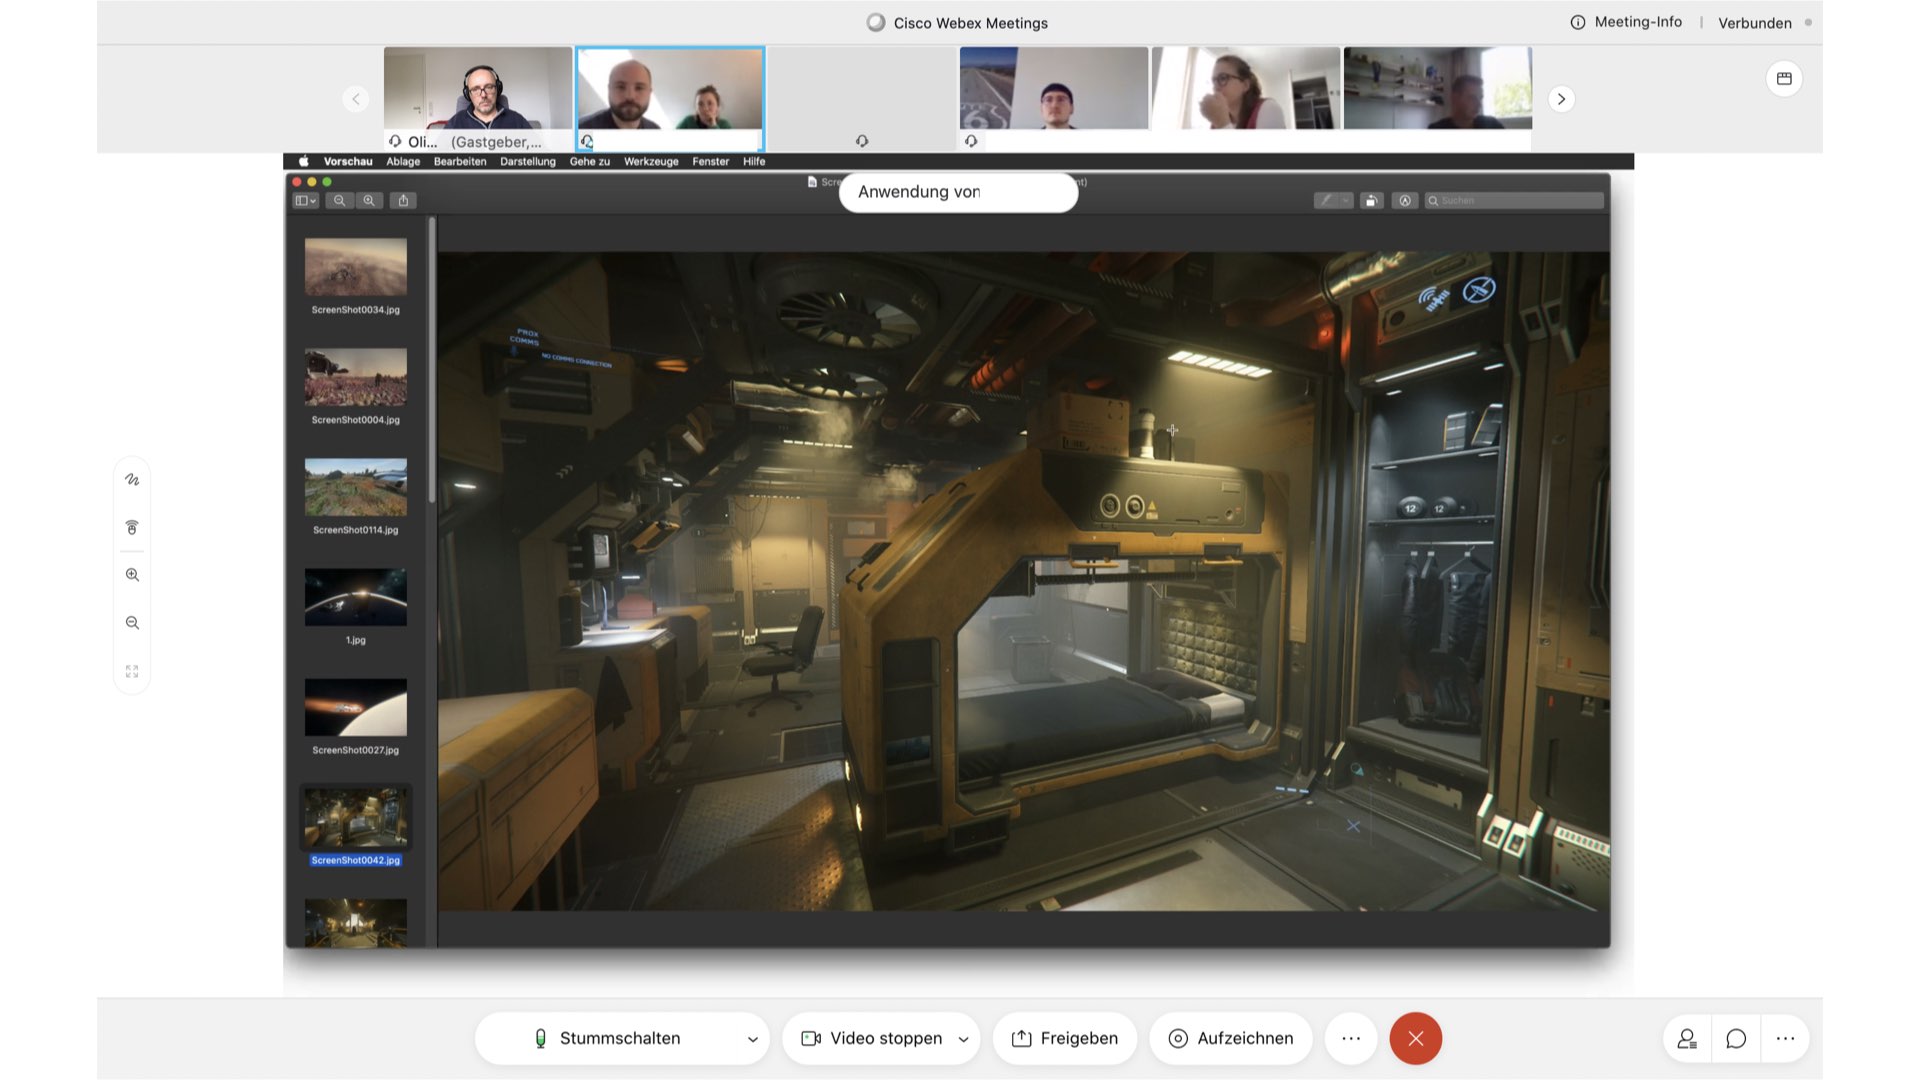Leave the meeting with red button

point(1415,1039)
